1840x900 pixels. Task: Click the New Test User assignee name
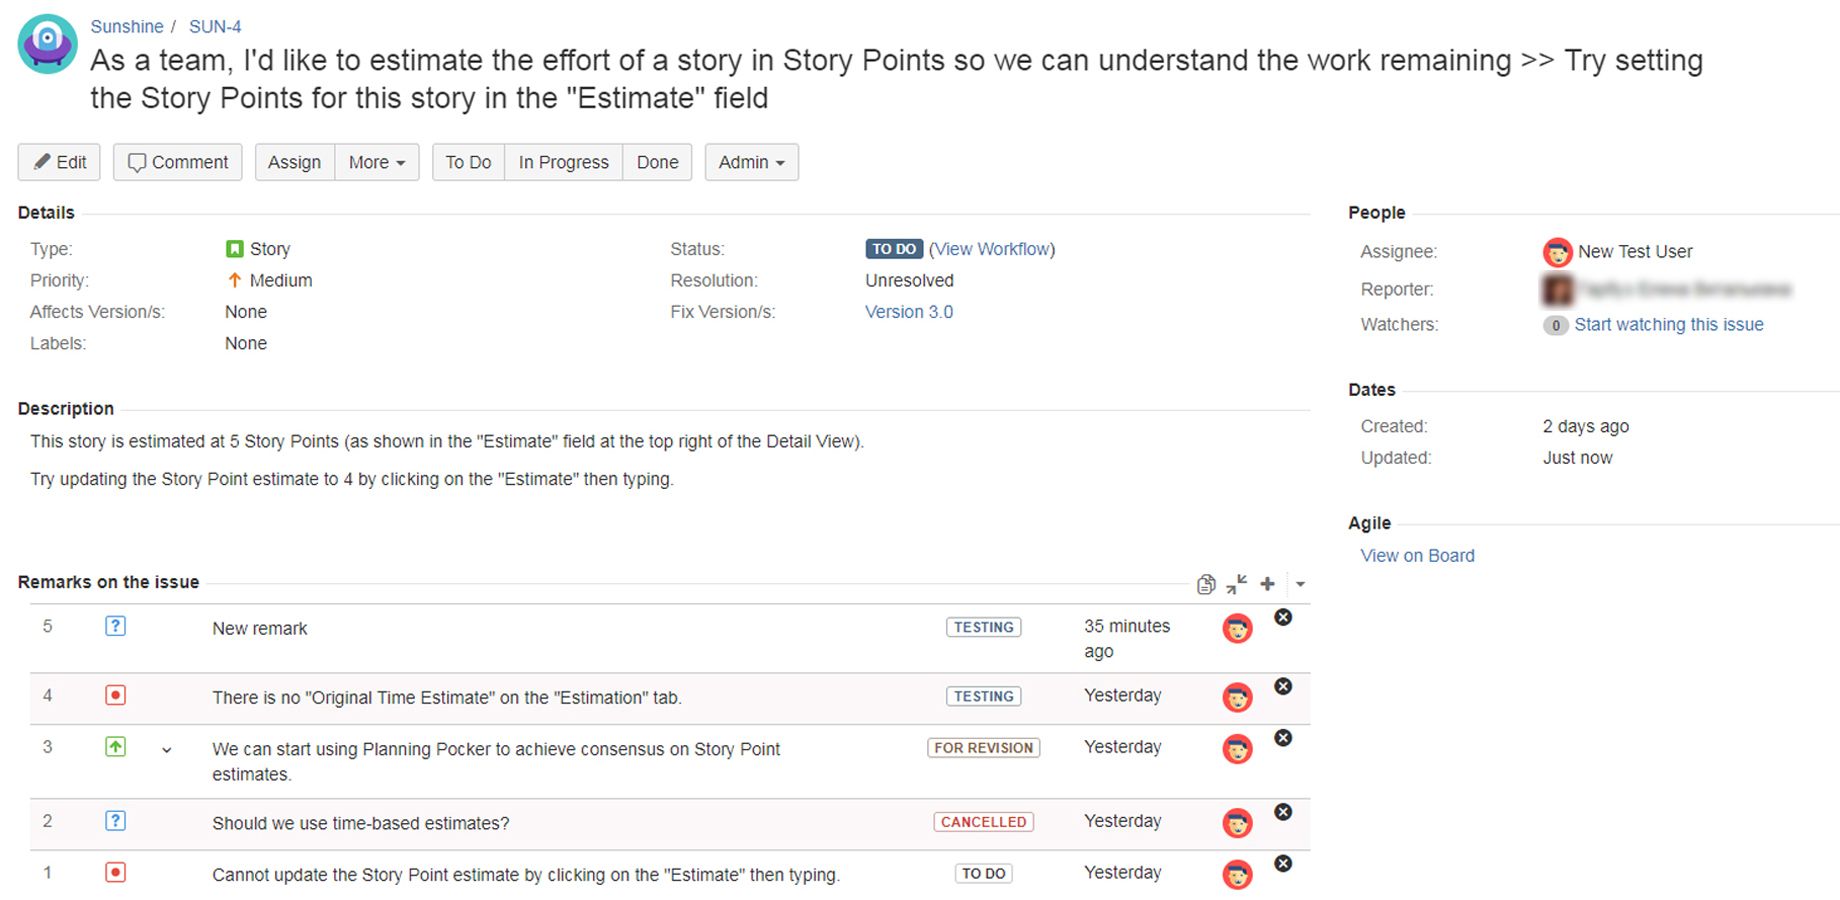(1635, 252)
